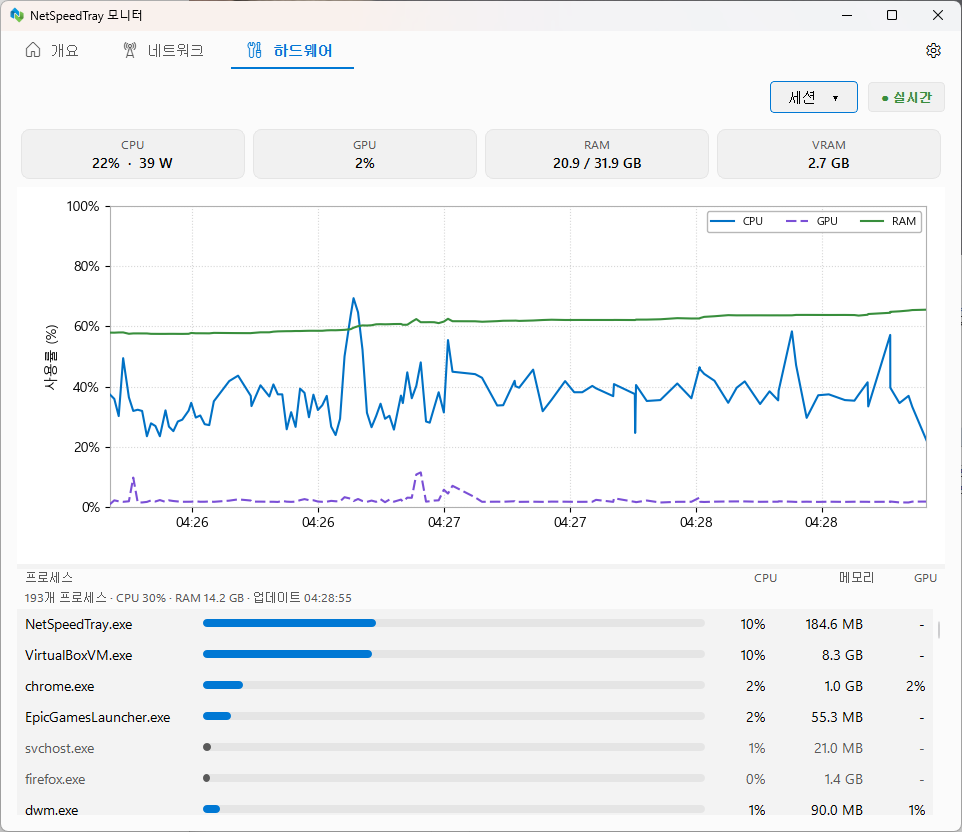Click the GPU 2% stat card
This screenshot has height=832, width=962.
click(x=364, y=154)
